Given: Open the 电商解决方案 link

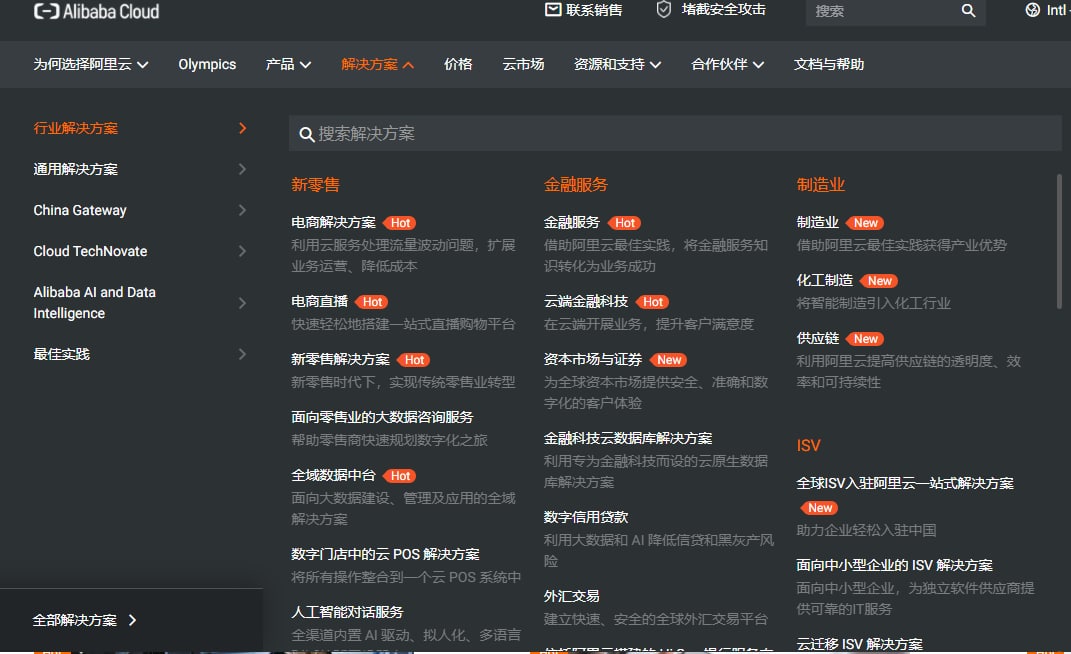Looking at the screenshot, I should [x=333, y=222].
